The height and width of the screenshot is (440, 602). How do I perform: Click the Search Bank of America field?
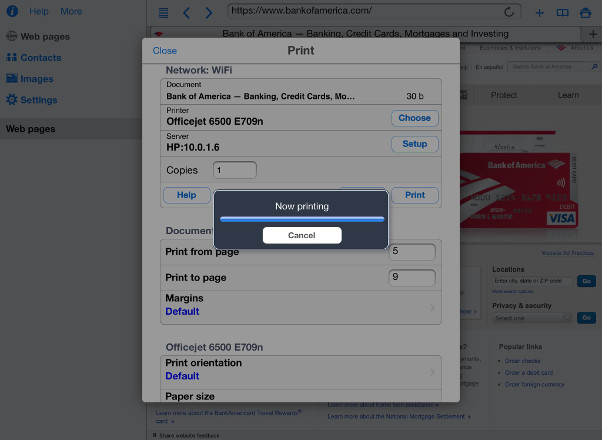549,67
